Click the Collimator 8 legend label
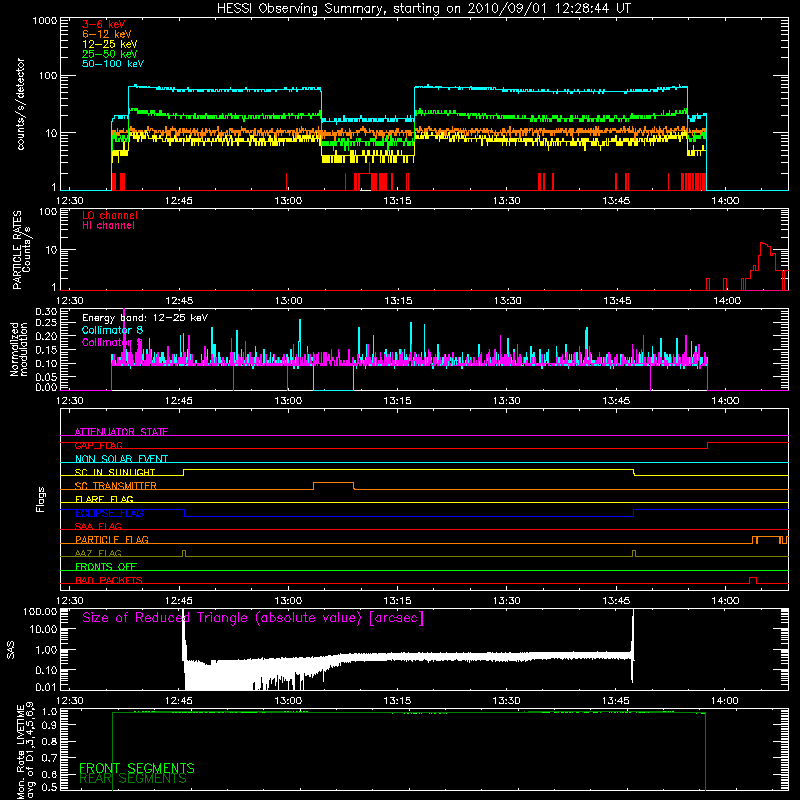Viewport: 800px width, 800px height. coord(112,330)
